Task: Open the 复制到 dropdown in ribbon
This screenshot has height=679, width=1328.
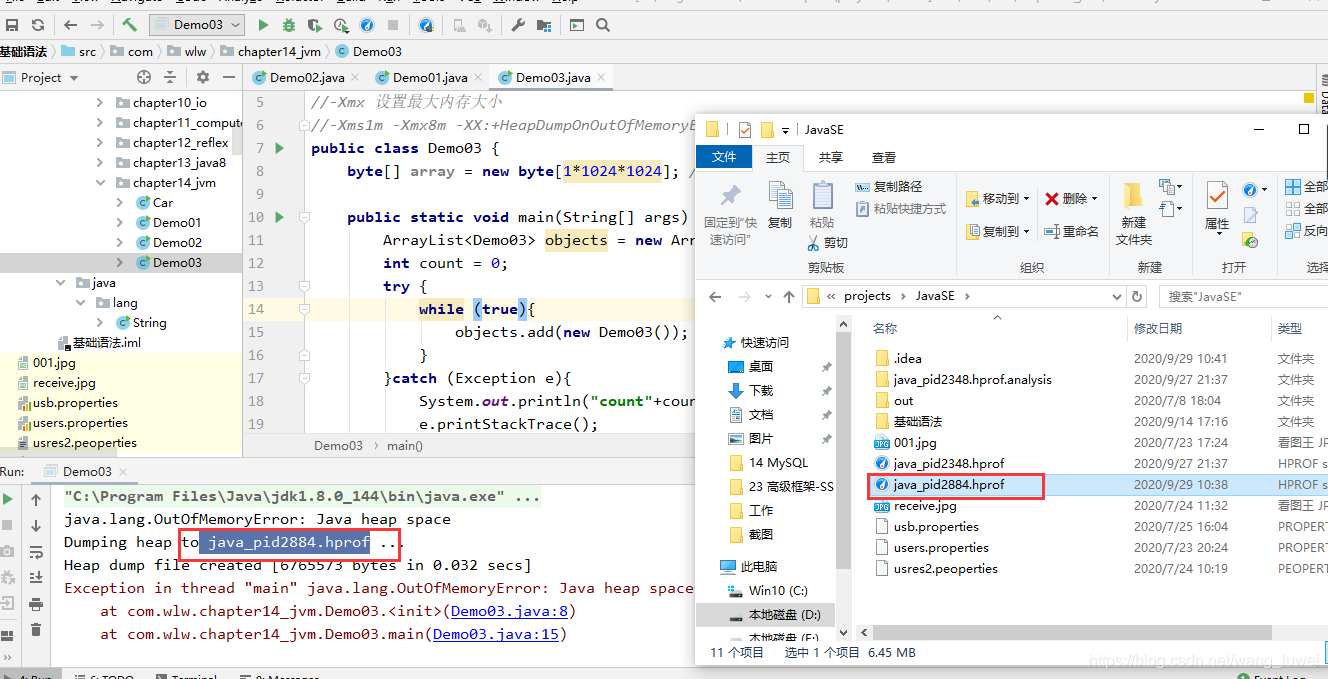Action: (998, 231)
